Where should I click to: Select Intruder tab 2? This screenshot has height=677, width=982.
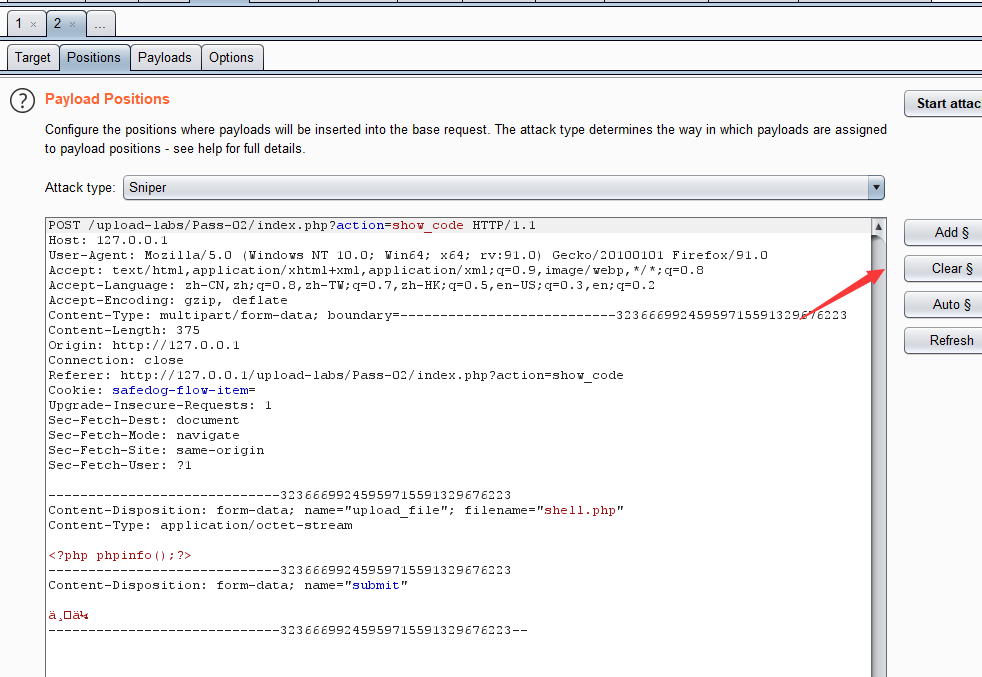click(58, 23)
